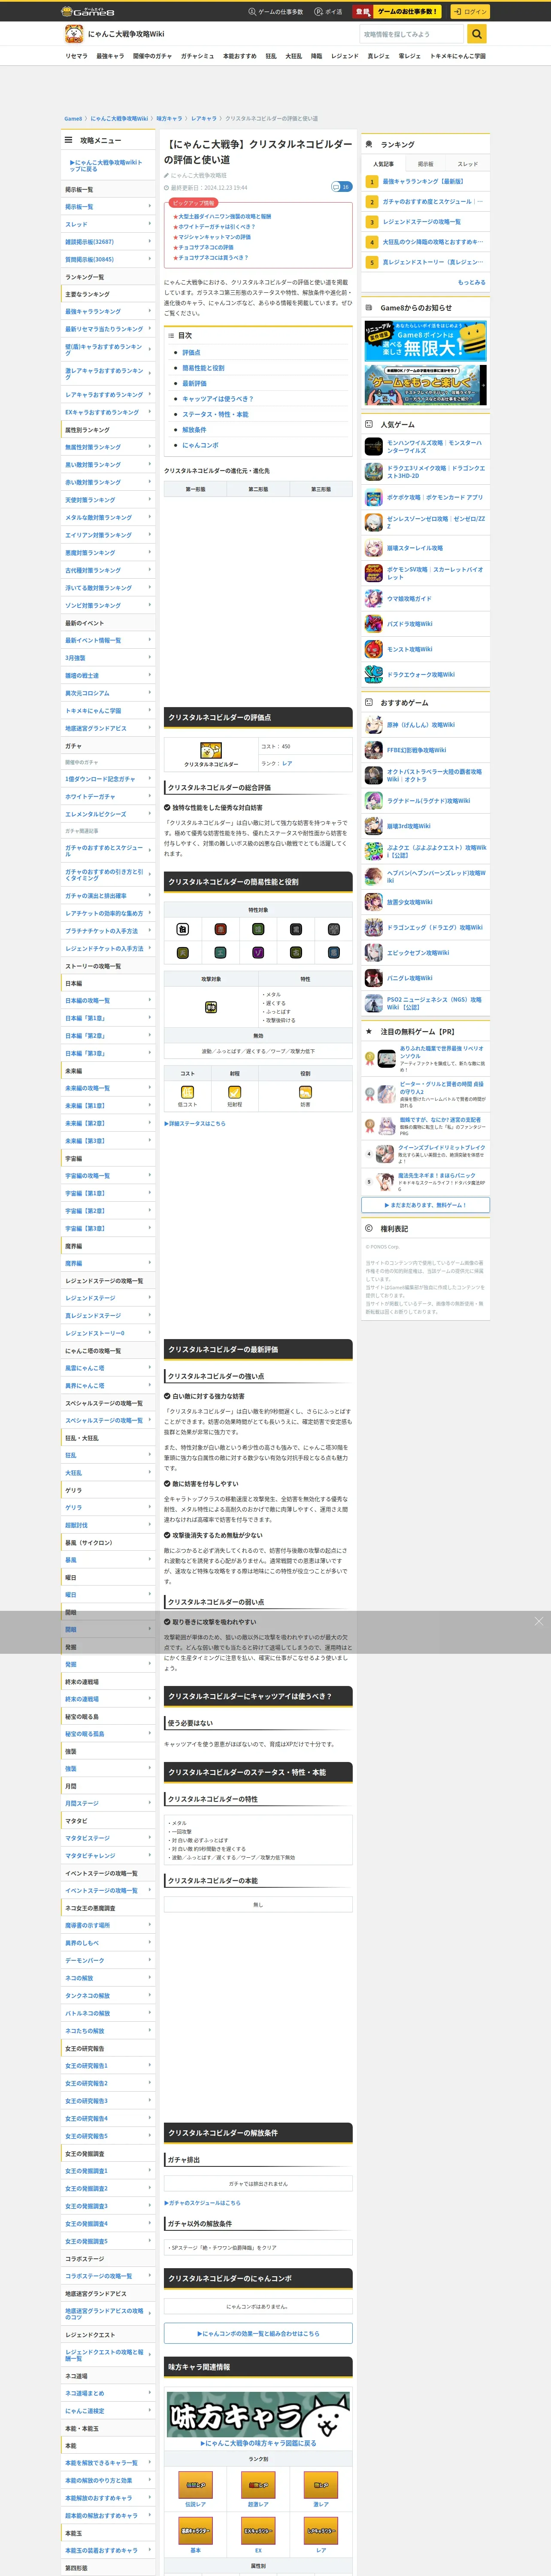551x2576 pixels.
Task: Click the 低コスト cost icon
Action: [x=187, y=1092]
